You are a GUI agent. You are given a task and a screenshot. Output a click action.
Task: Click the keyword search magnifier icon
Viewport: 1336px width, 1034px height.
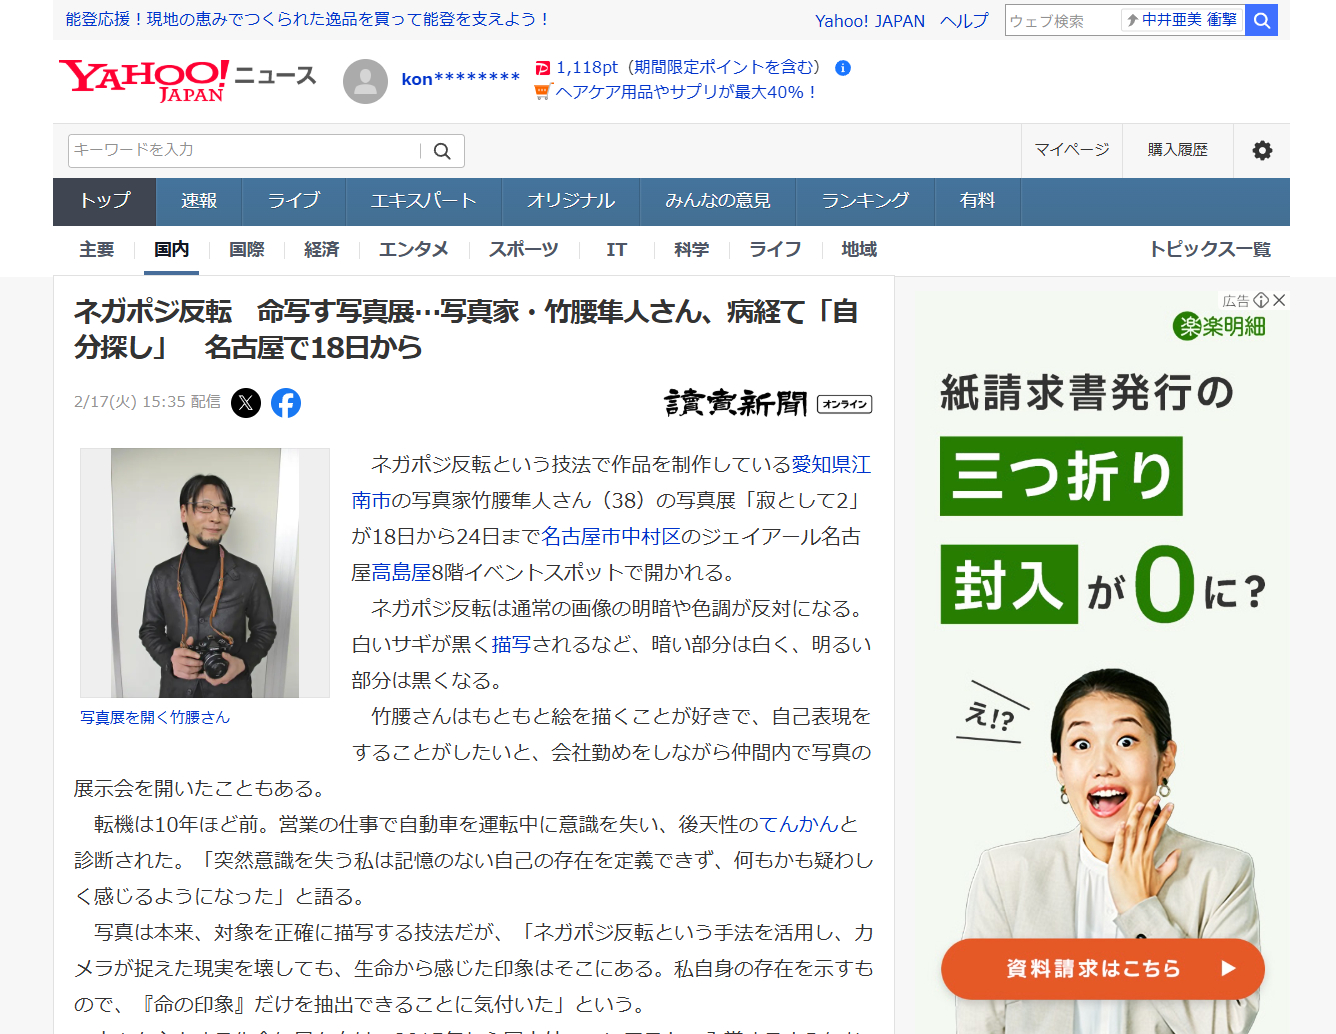442,151
